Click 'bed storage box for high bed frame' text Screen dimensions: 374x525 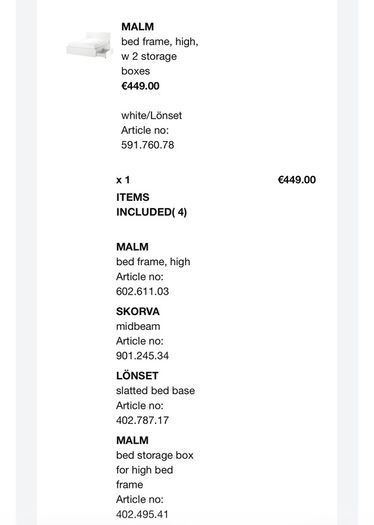click(155, 470)
